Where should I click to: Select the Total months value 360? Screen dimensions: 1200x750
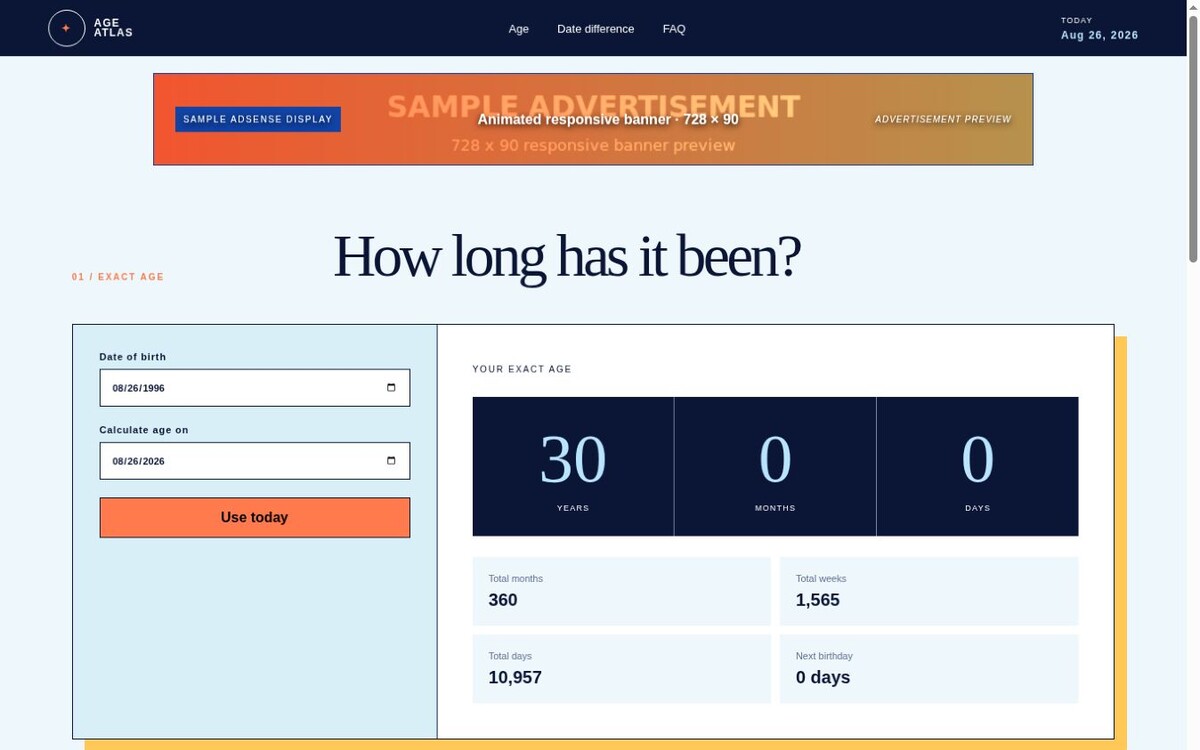point(503,600)
